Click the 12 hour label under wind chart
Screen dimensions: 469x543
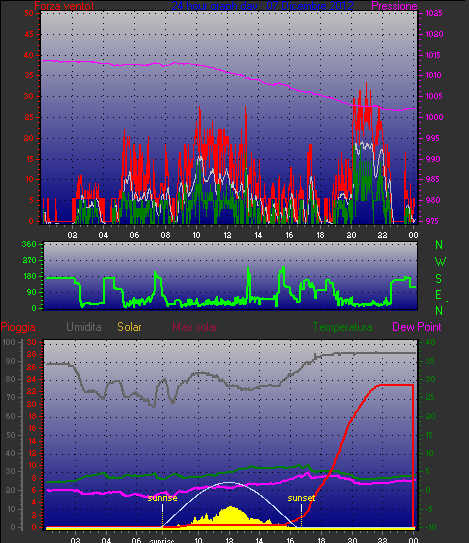coord(227,235)
